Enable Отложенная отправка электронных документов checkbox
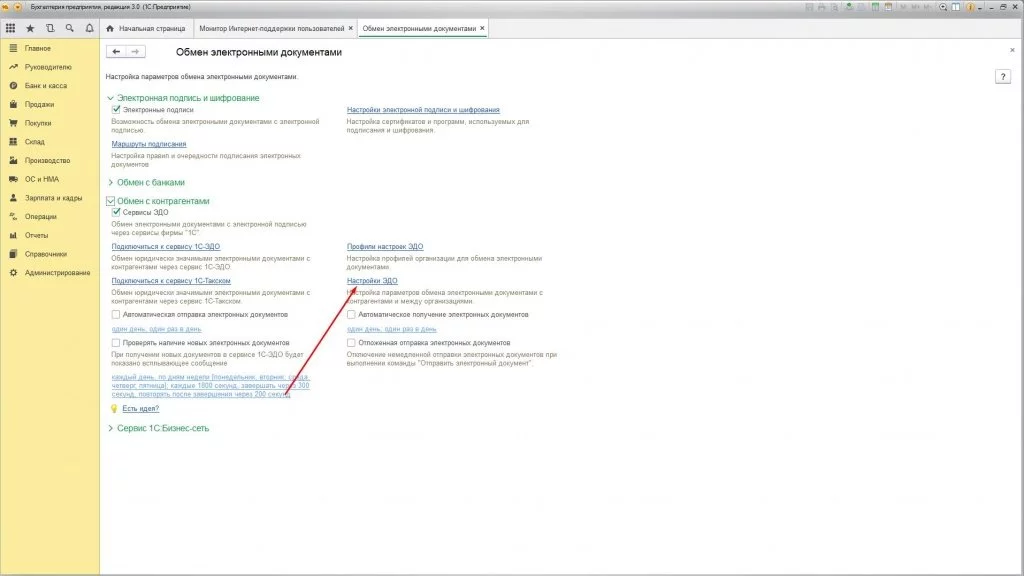 coord(351,342)
